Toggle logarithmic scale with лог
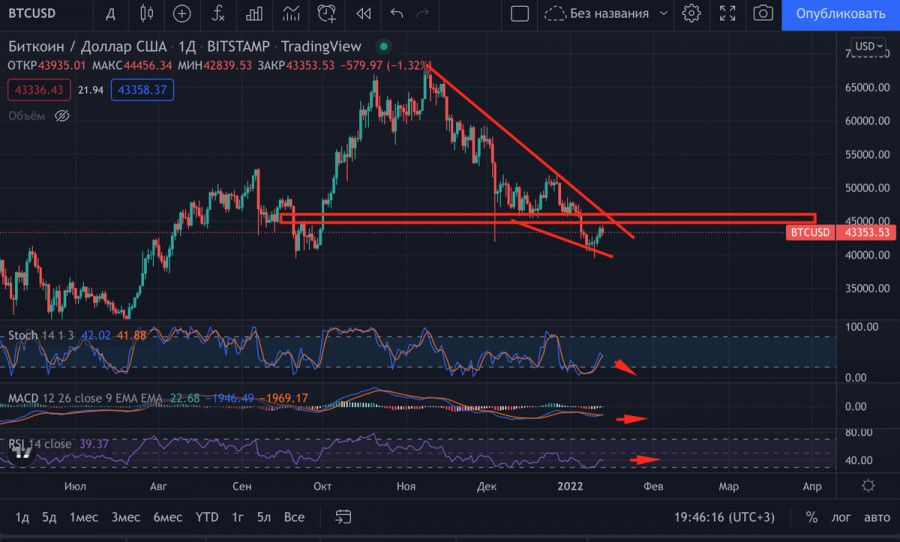The height and width of the screenshot is (542, 900). 841,517
